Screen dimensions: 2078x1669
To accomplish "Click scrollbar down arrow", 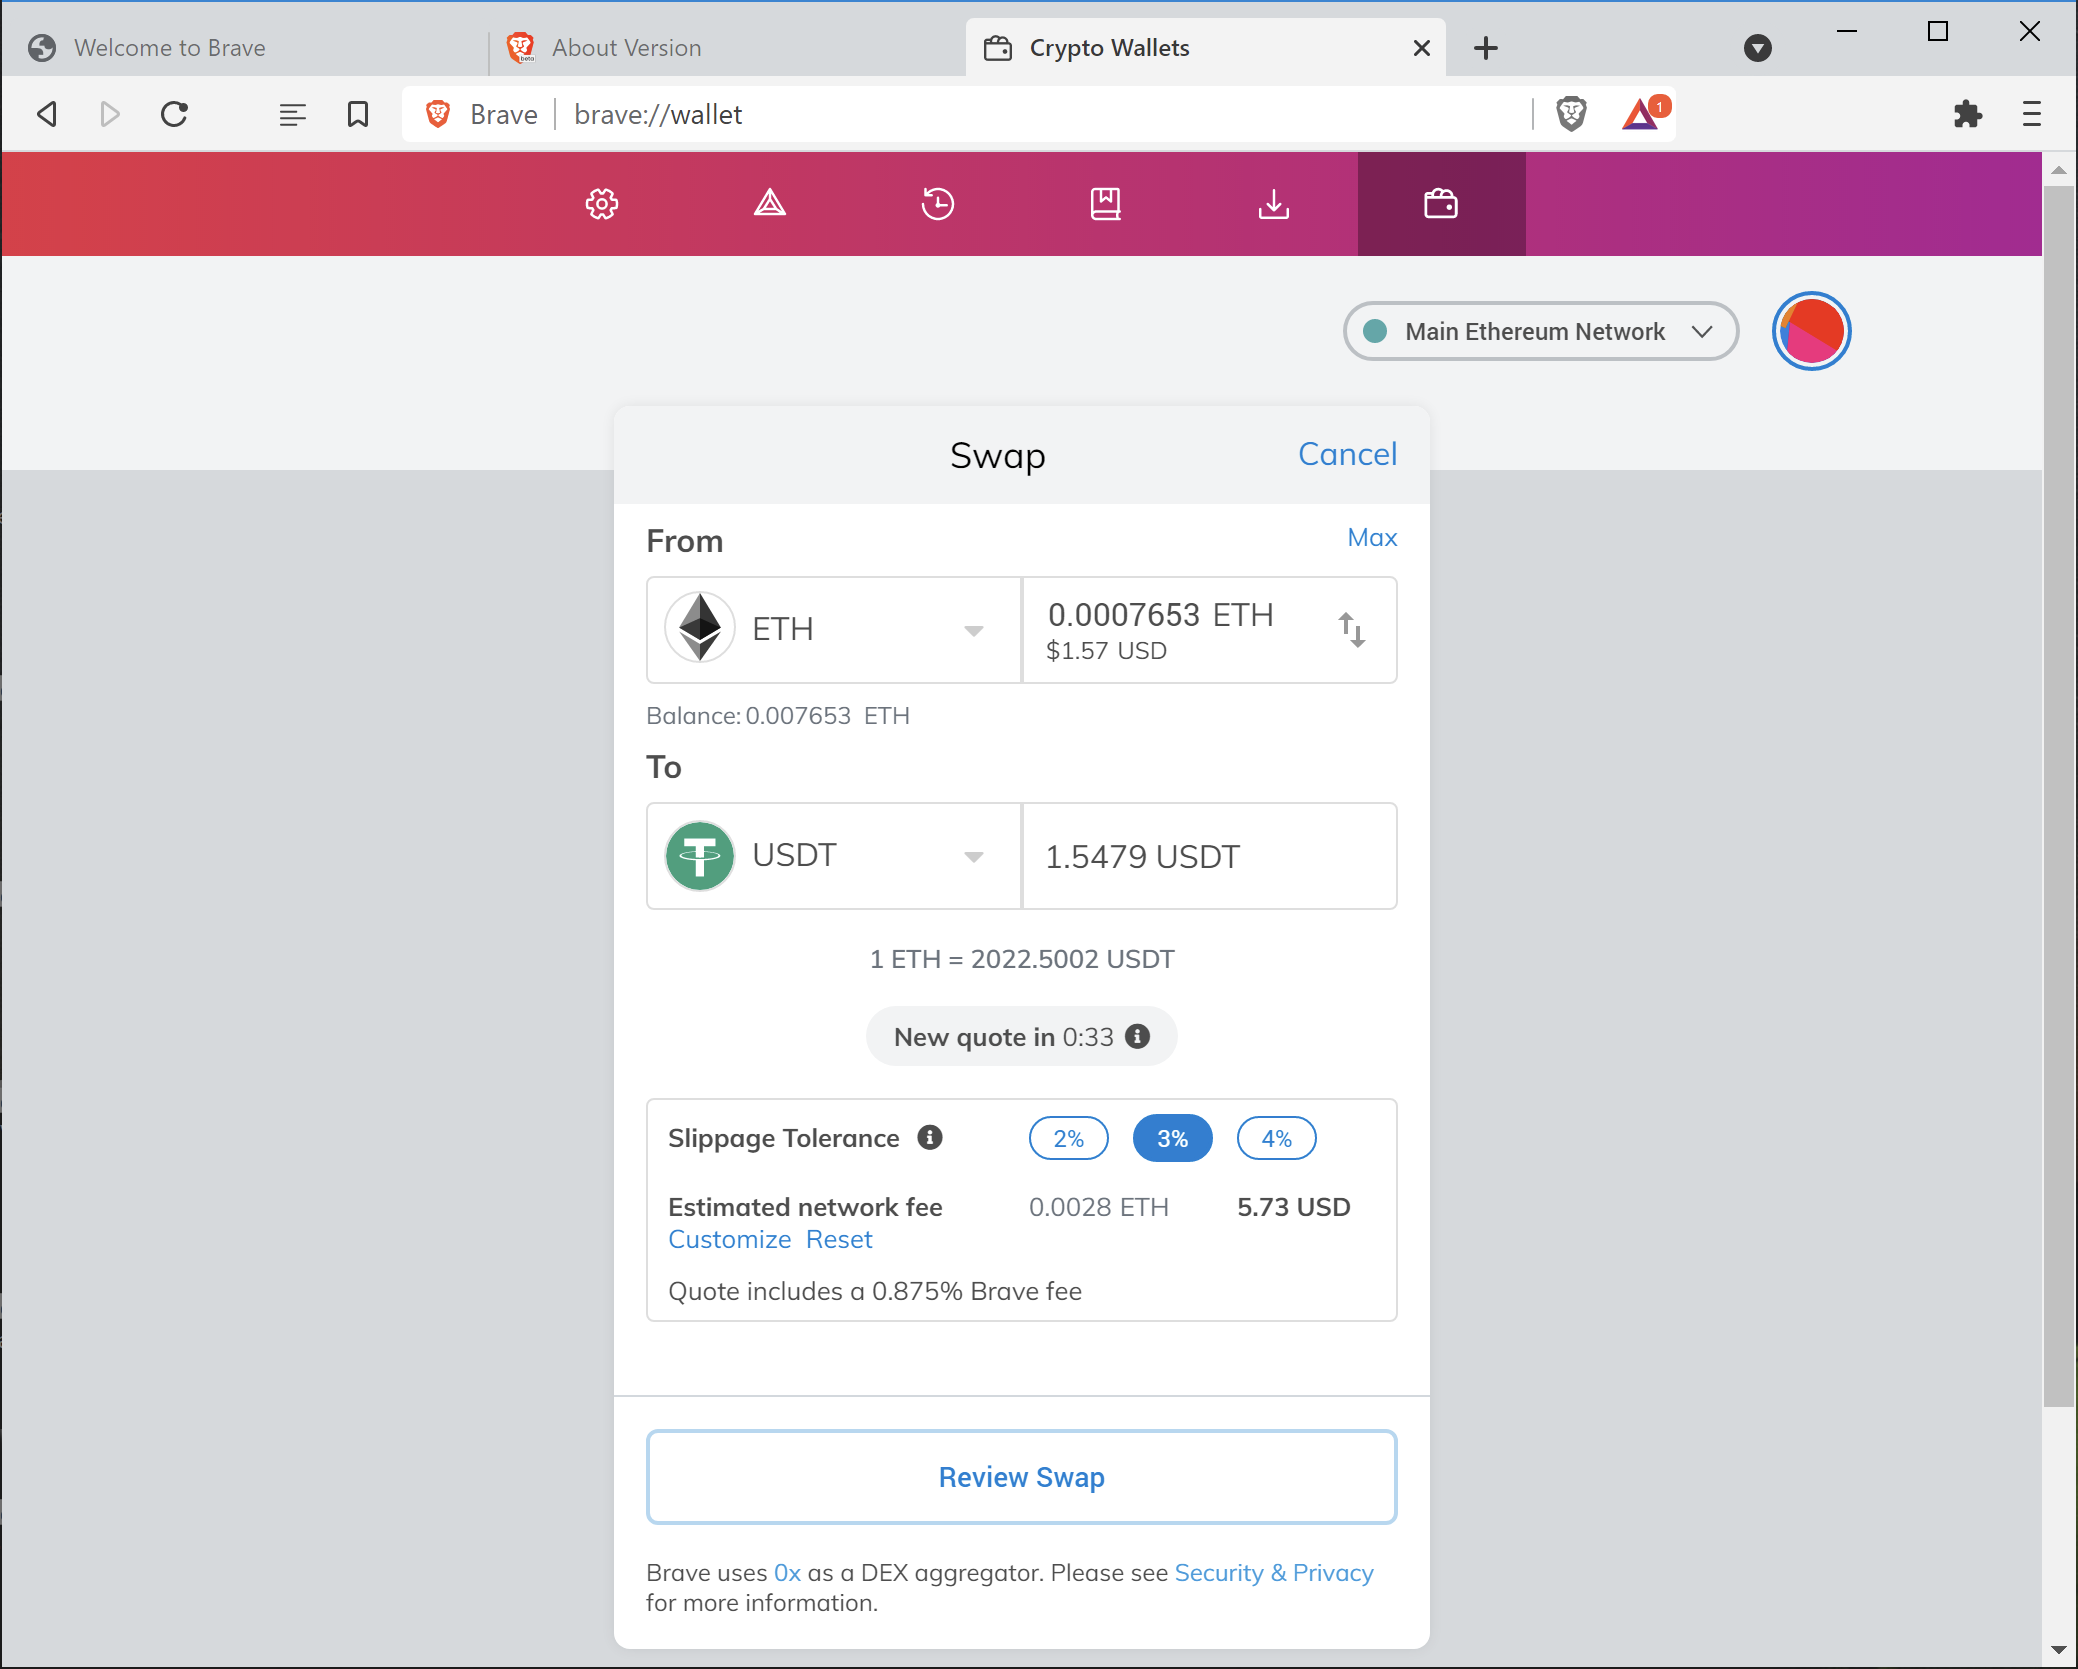I will coord(2058,1649).
